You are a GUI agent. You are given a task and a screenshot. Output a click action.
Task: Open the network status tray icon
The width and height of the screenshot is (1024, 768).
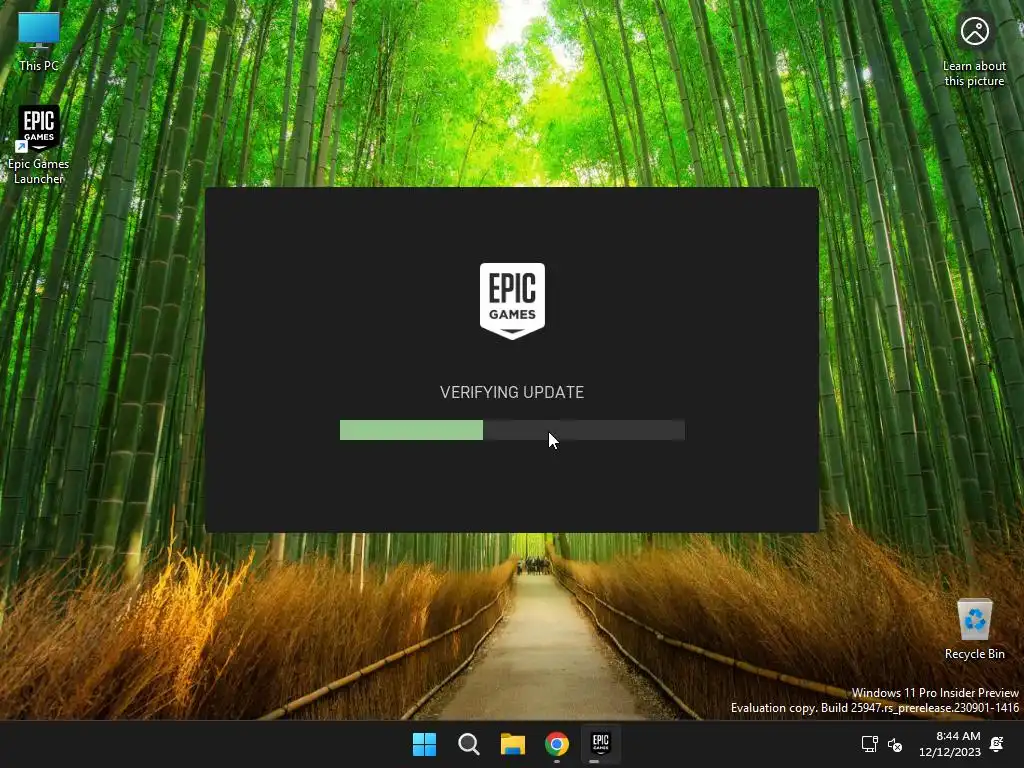[x=869, y=744]
